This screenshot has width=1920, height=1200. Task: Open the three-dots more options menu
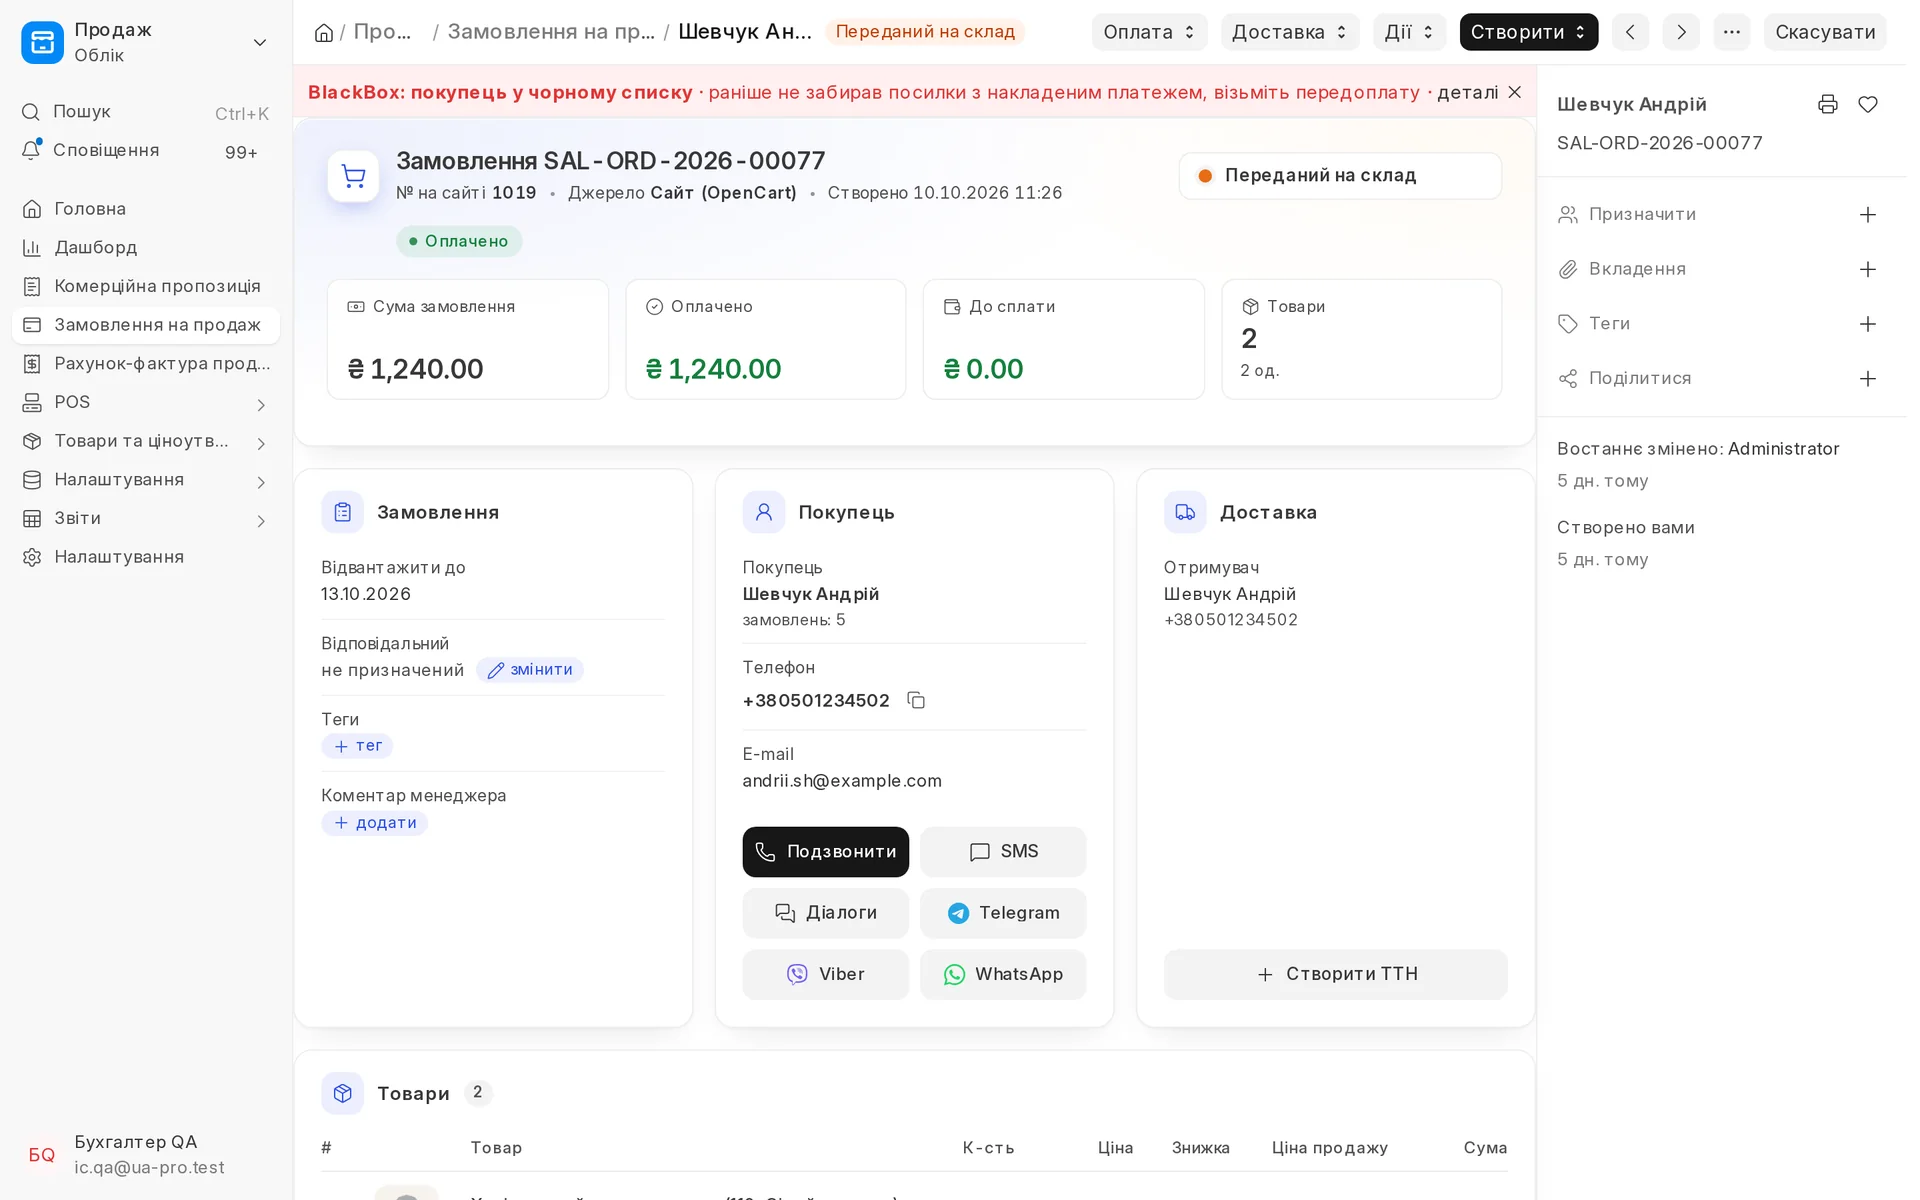tap(1732, 32)
